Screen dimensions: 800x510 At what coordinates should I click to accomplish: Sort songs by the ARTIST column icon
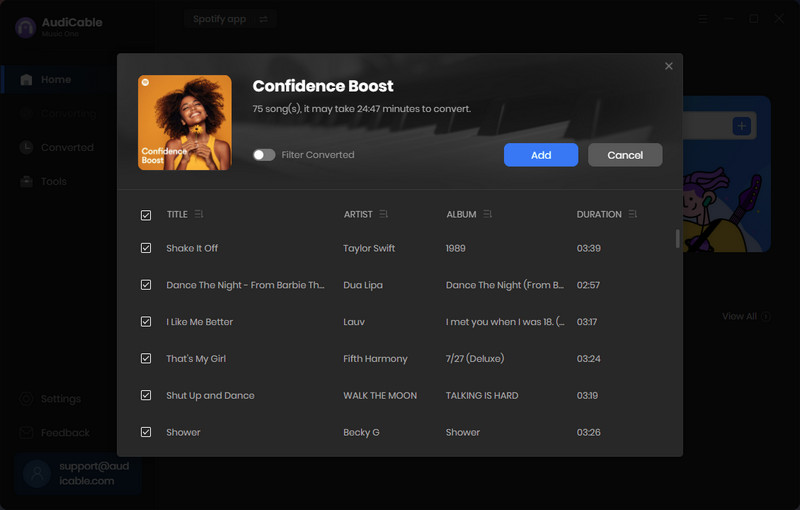click(x=384, y=214)
